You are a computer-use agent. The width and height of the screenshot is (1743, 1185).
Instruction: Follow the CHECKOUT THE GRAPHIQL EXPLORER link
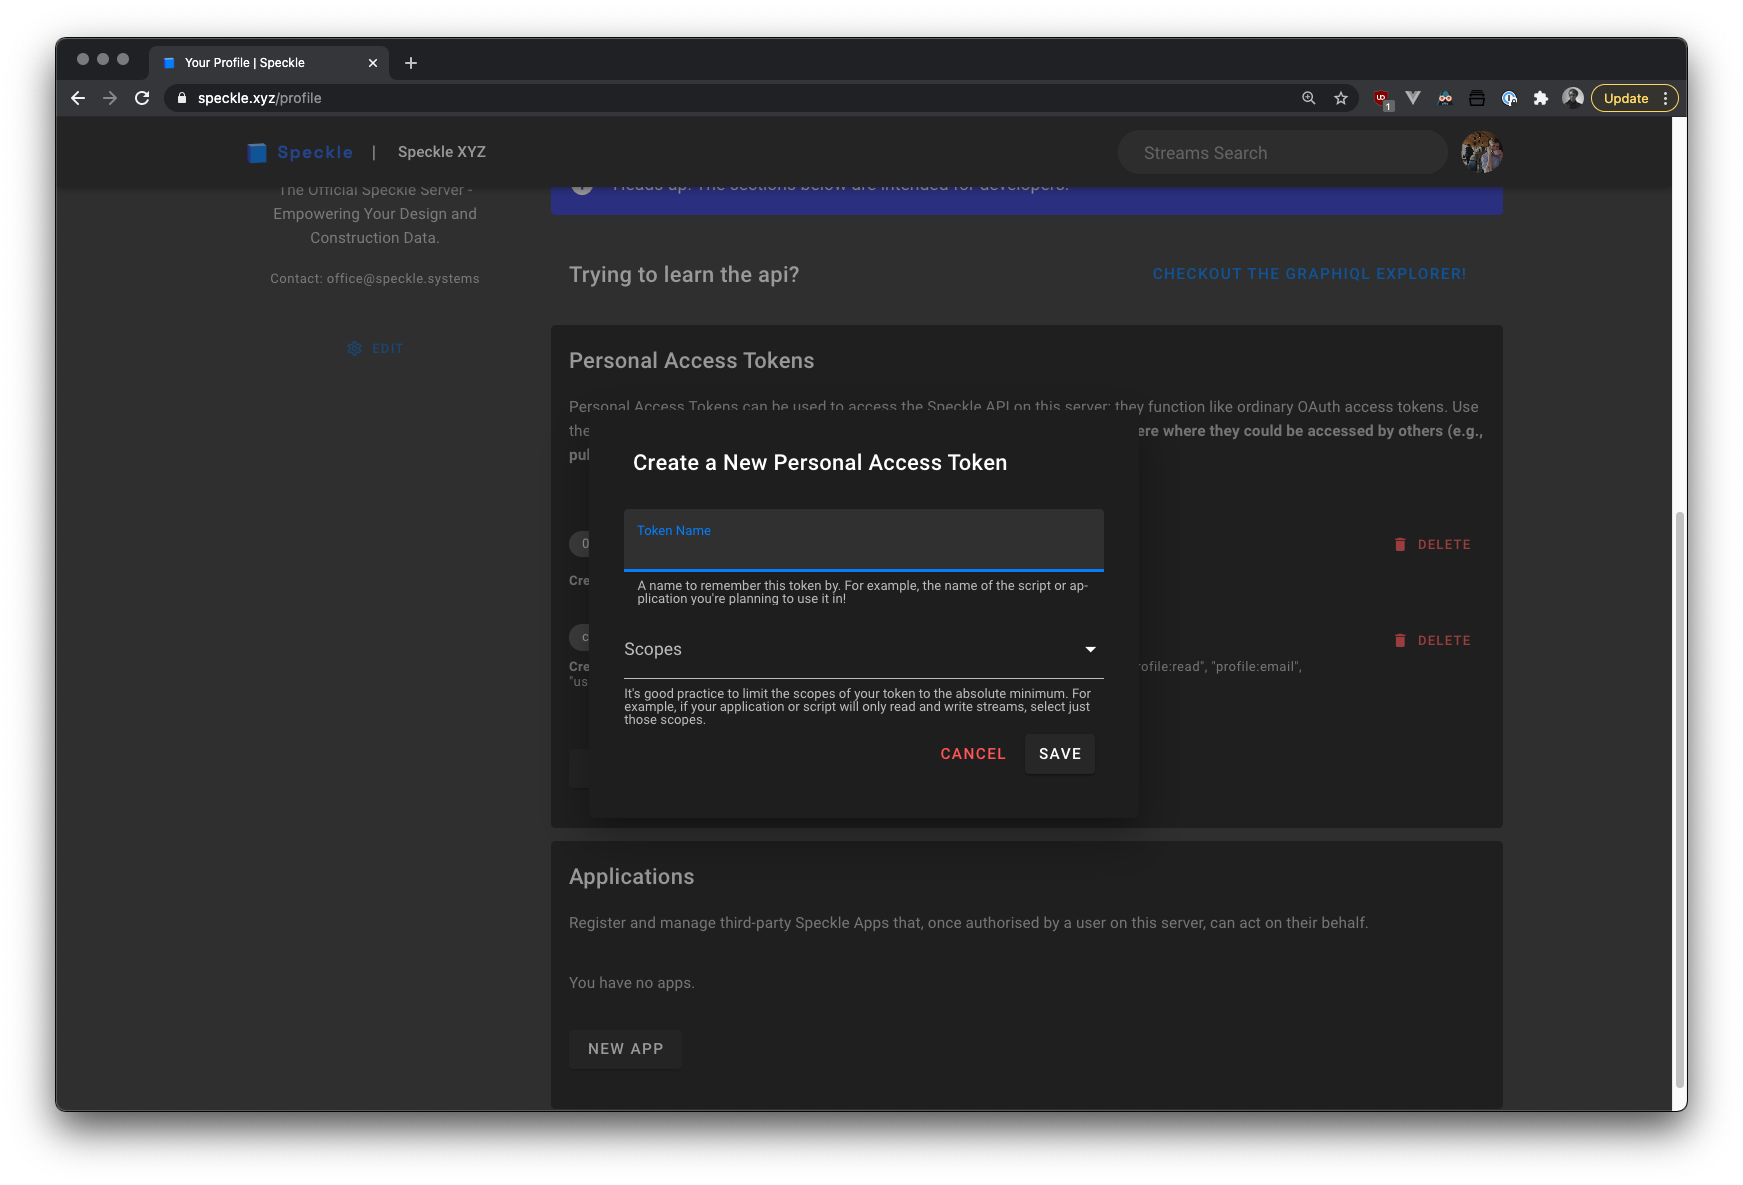(x=1310, y=273)
